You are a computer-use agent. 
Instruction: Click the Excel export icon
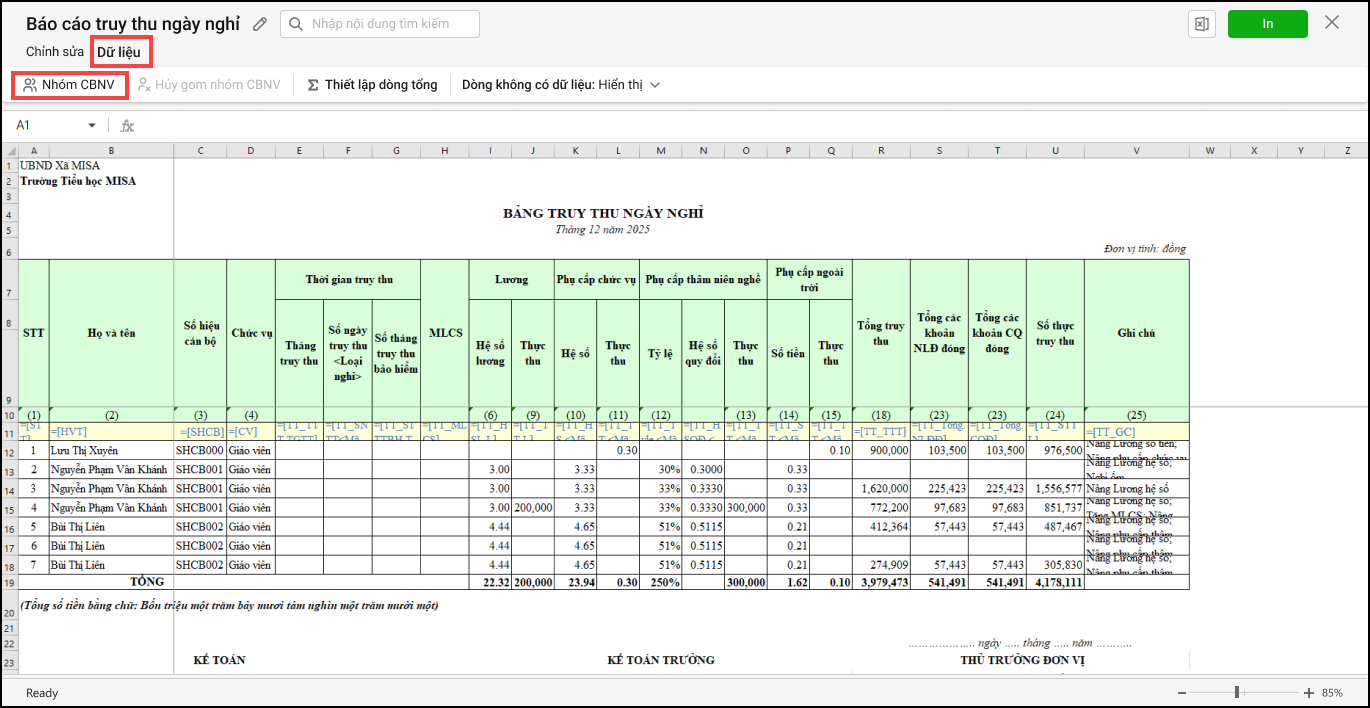point(1201,24)
